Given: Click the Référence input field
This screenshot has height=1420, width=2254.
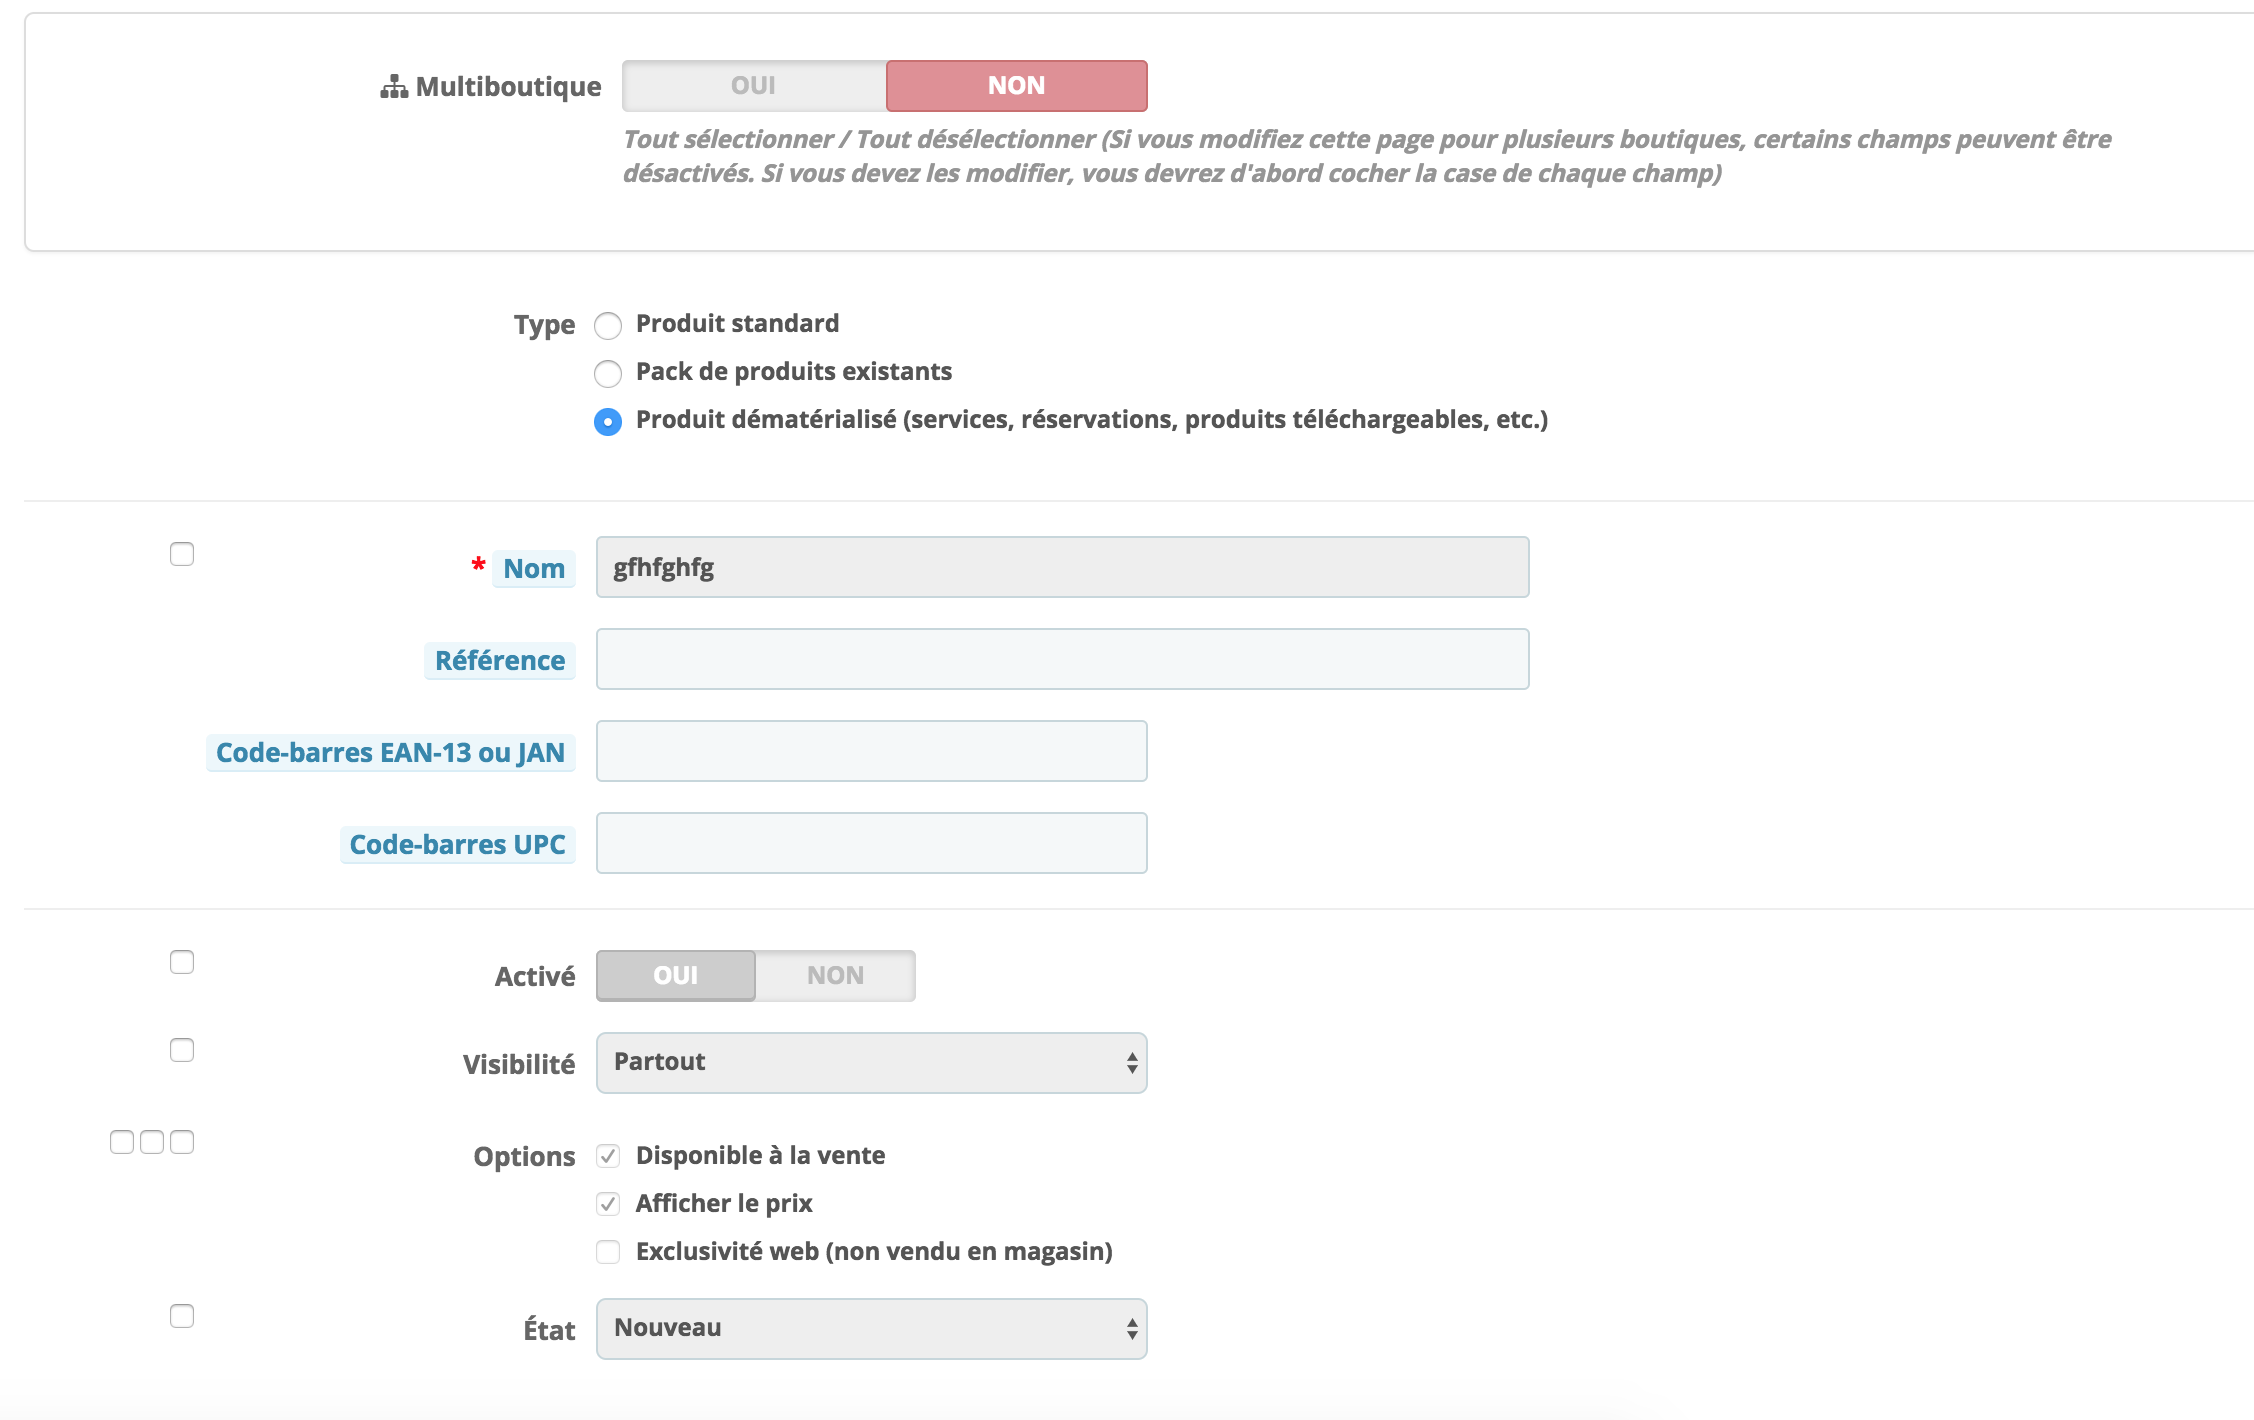Looking at the screenshot, I should (x=1062, y=659).
